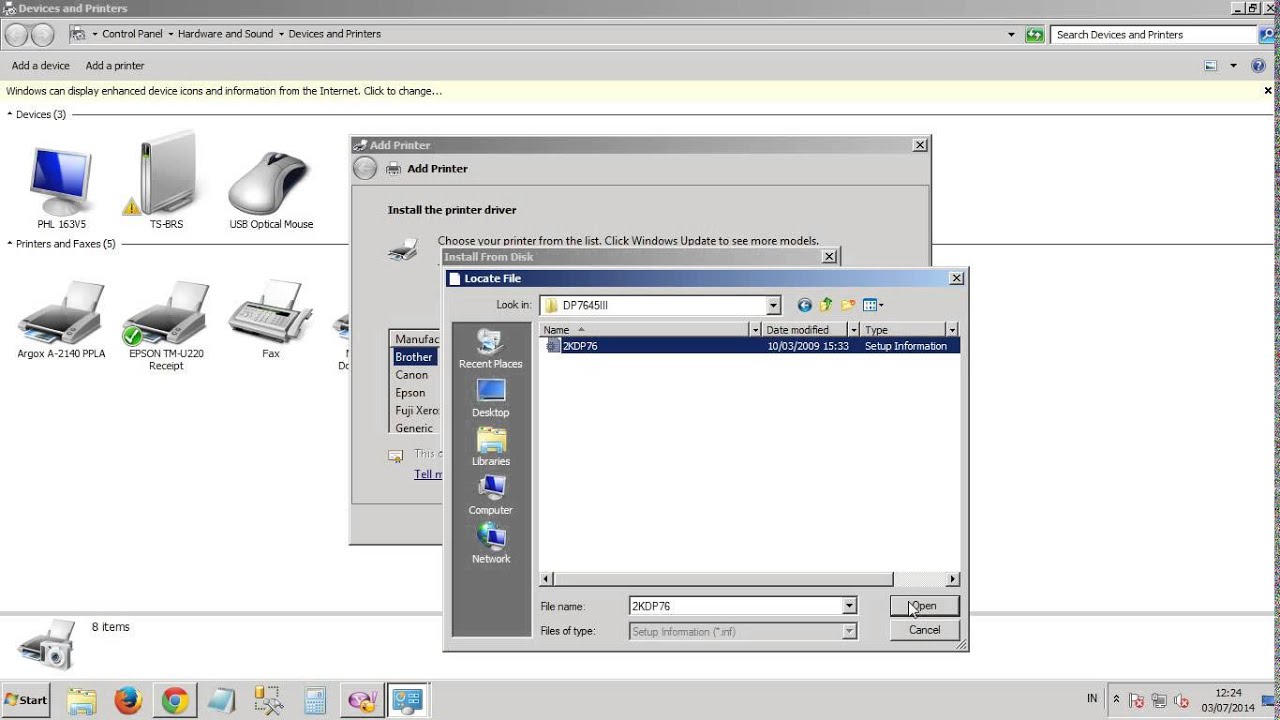Sort files by the Name column header
Screen dimensions: 1280x720
coord(645,329)
